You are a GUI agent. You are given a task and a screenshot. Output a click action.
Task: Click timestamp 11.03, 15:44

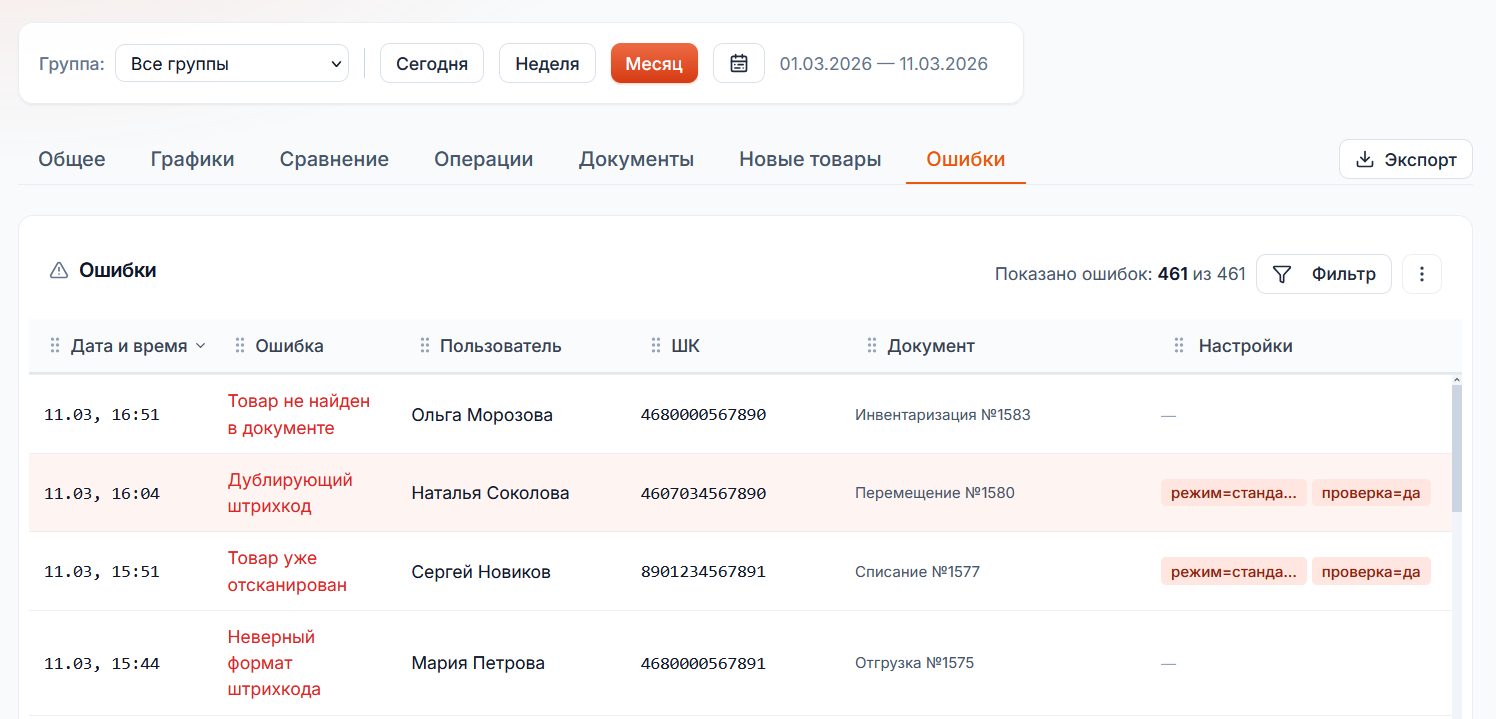tap(102, 663)
